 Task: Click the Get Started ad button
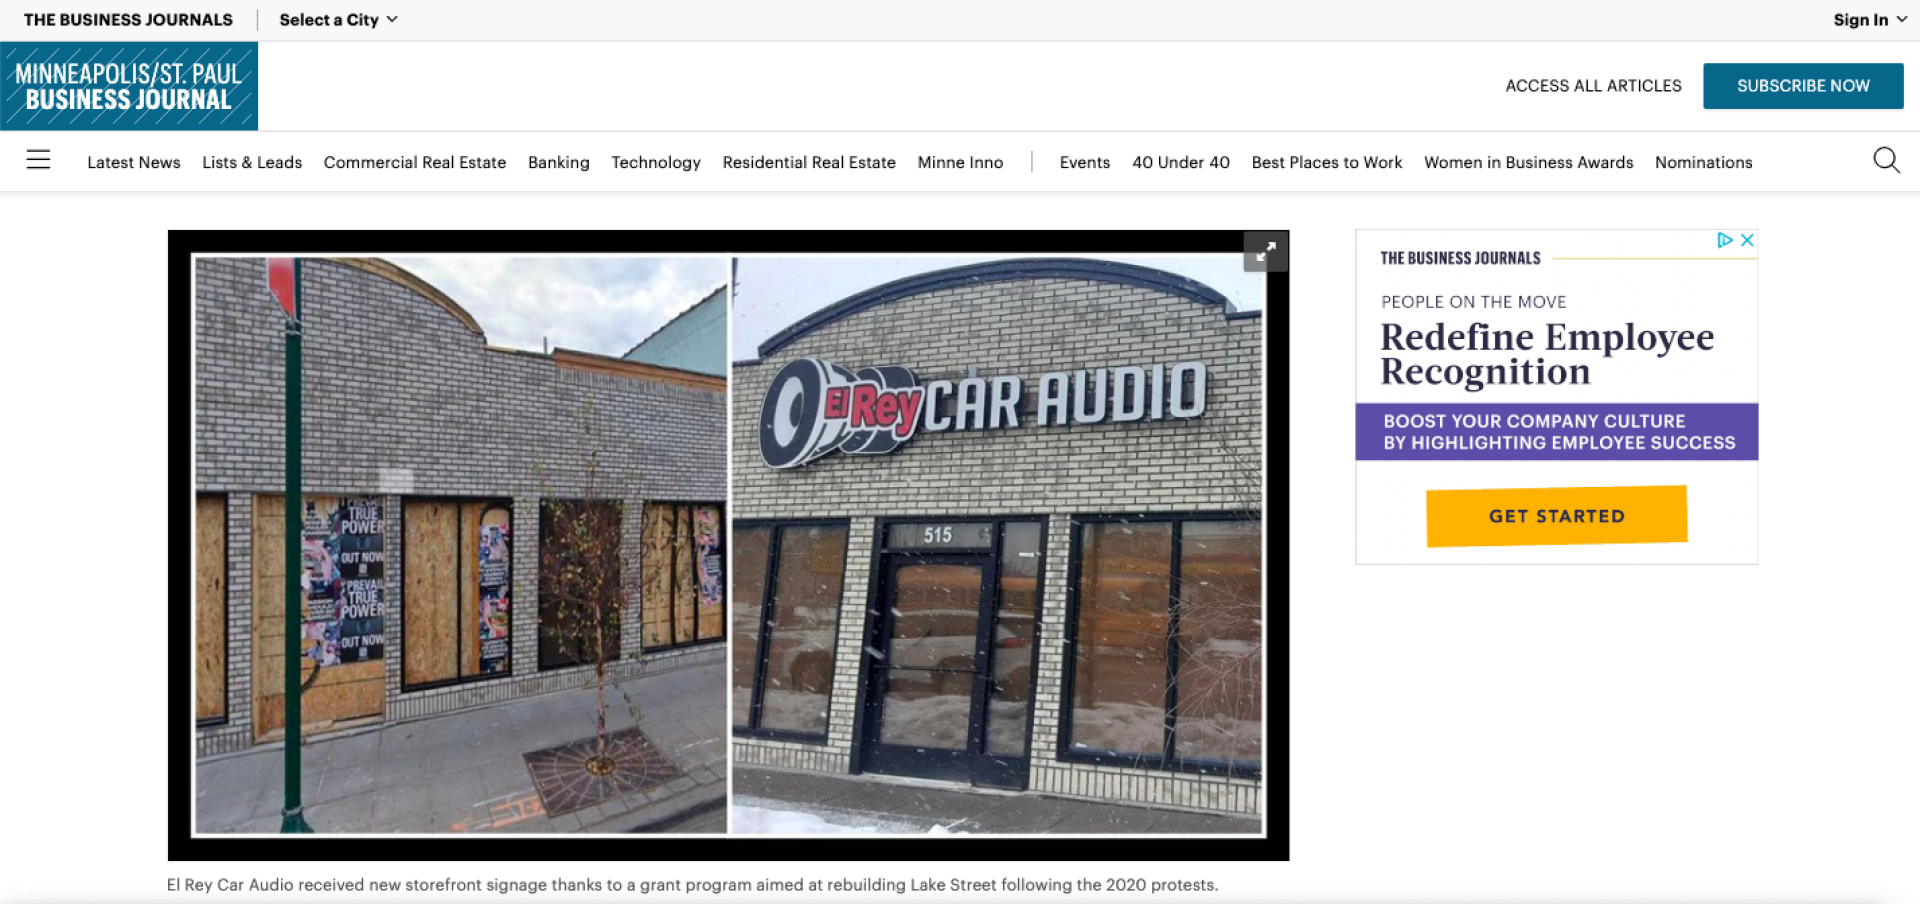coord(1557,516)
